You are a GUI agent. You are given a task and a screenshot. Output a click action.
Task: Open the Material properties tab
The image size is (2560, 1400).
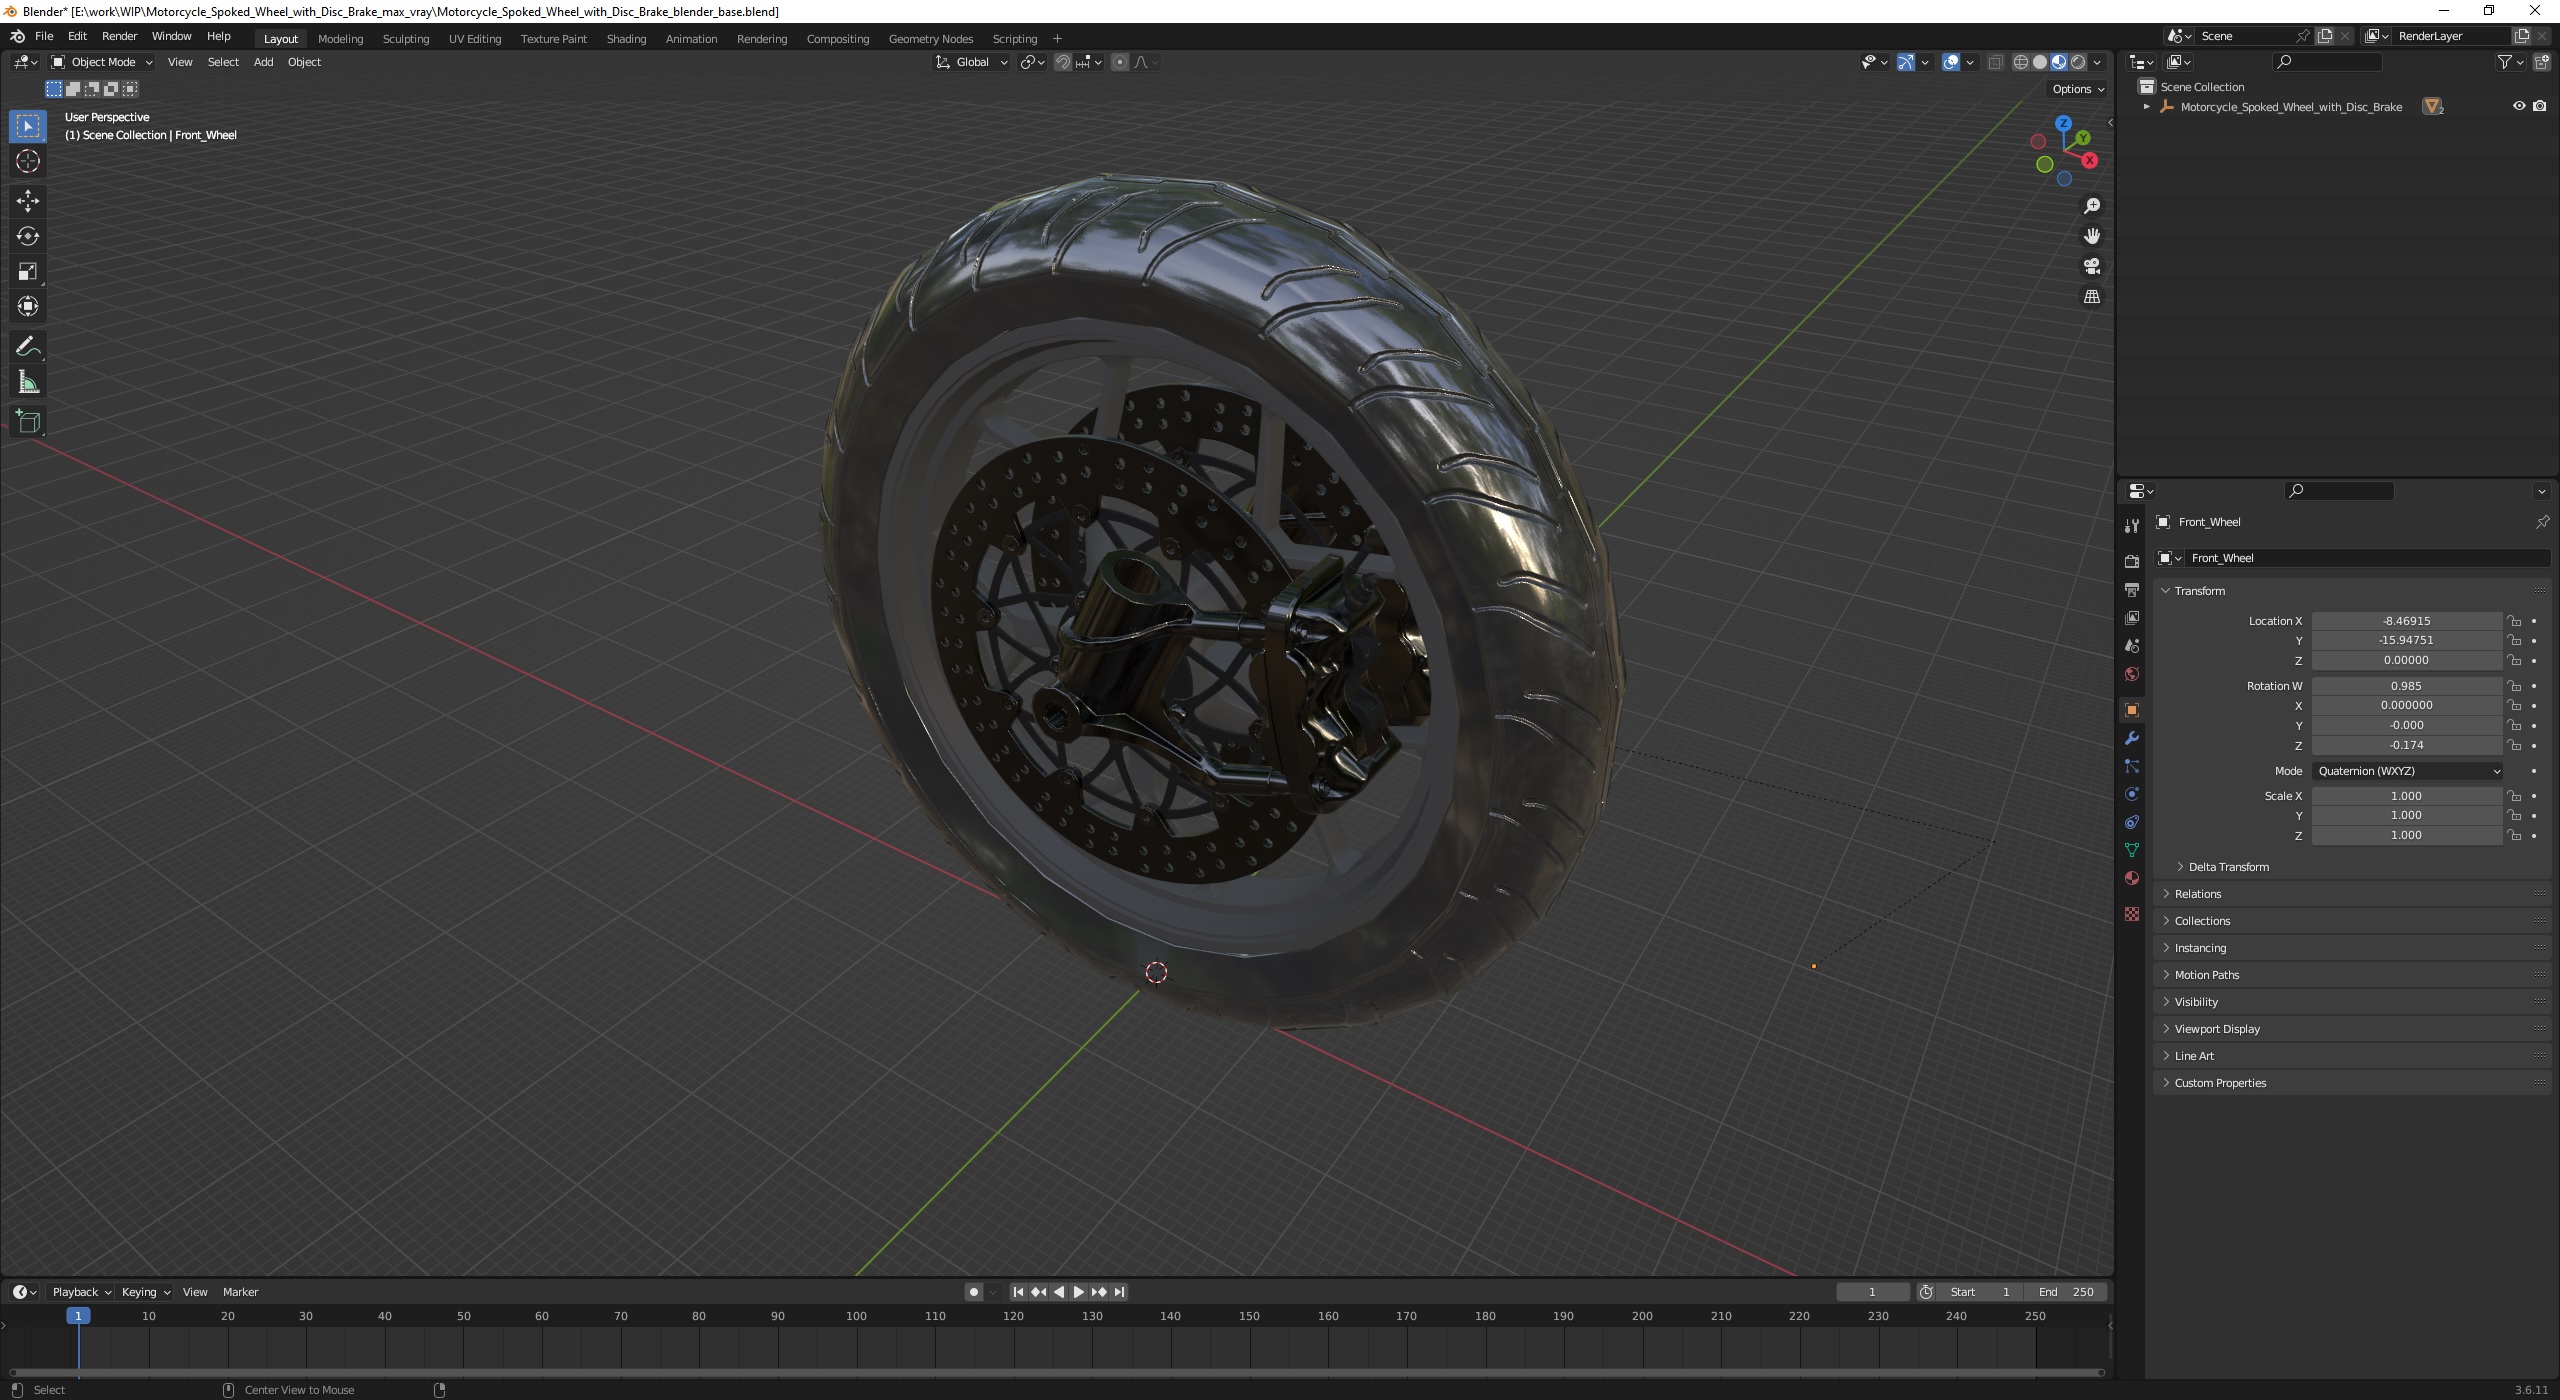coord(2132,878)
